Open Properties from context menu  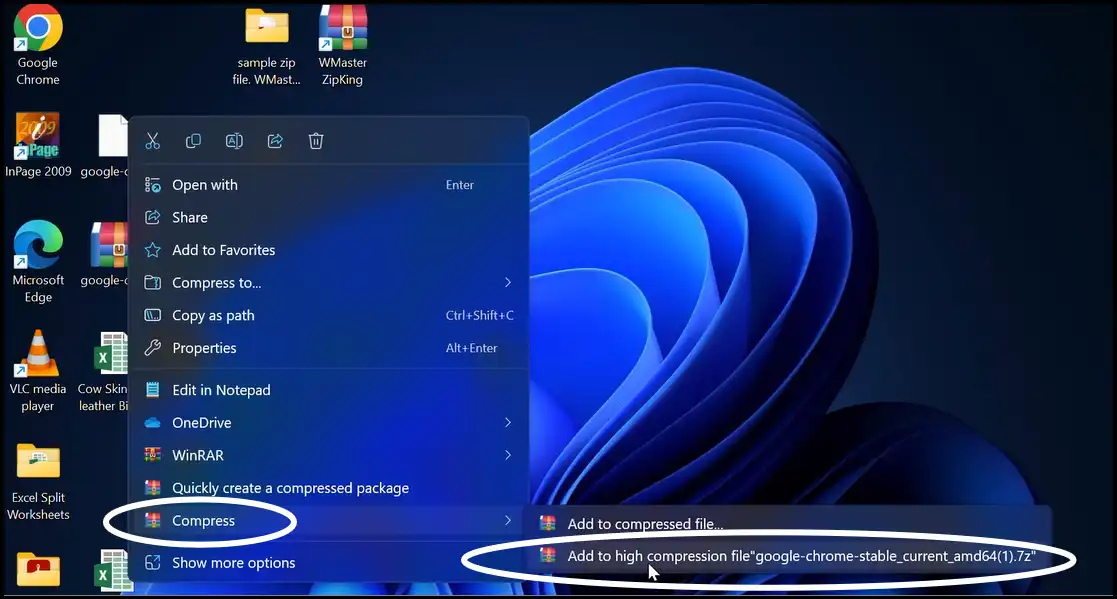[328, 348]
